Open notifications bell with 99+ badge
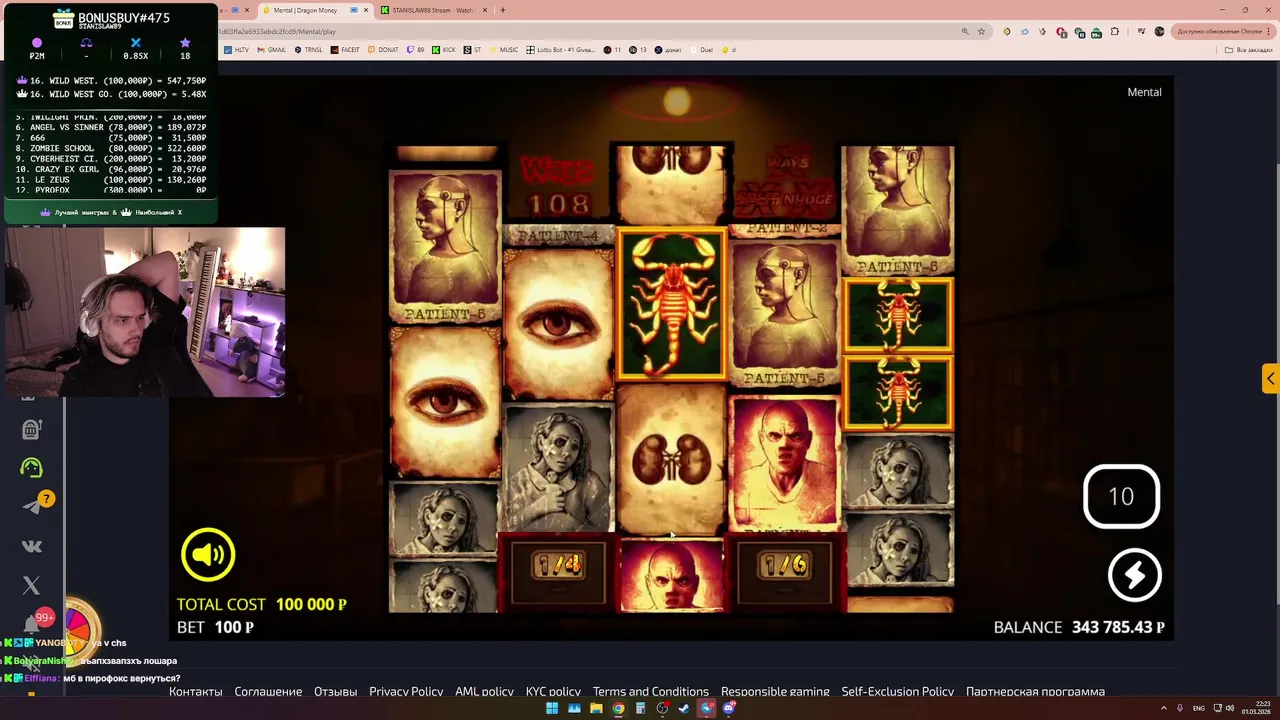Viewport: 1280px width, 720px height. point(31,625)
